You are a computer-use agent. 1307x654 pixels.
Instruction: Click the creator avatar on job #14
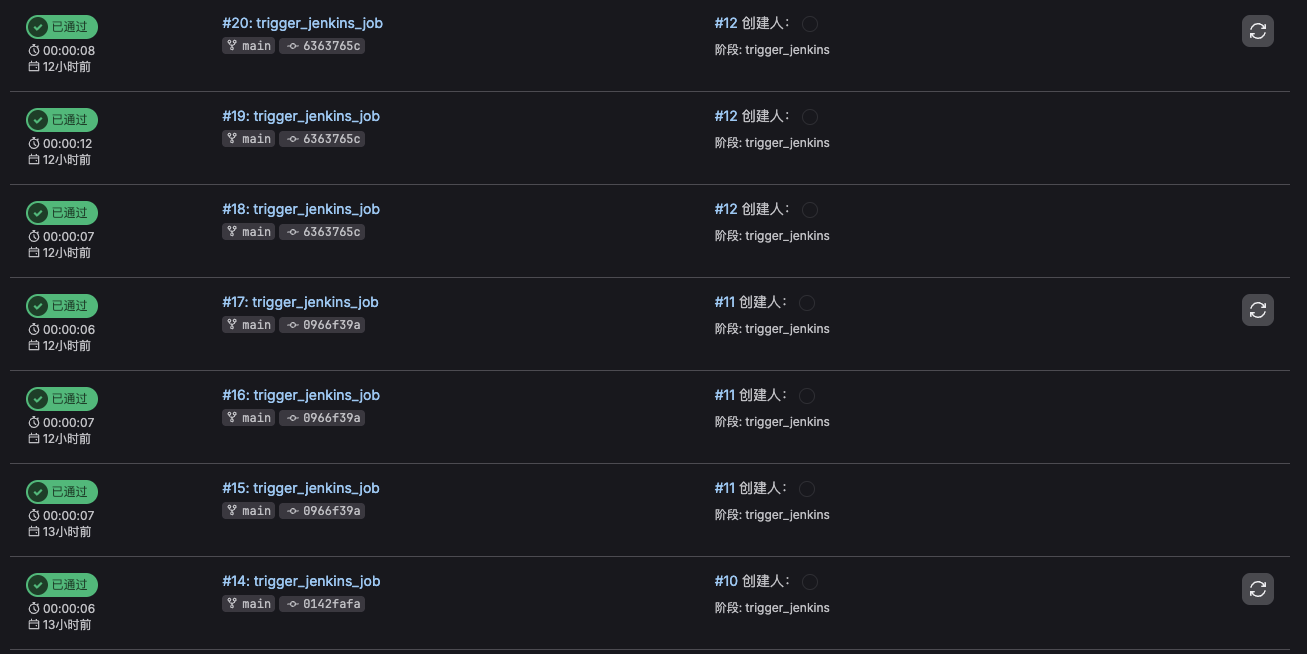810,582
